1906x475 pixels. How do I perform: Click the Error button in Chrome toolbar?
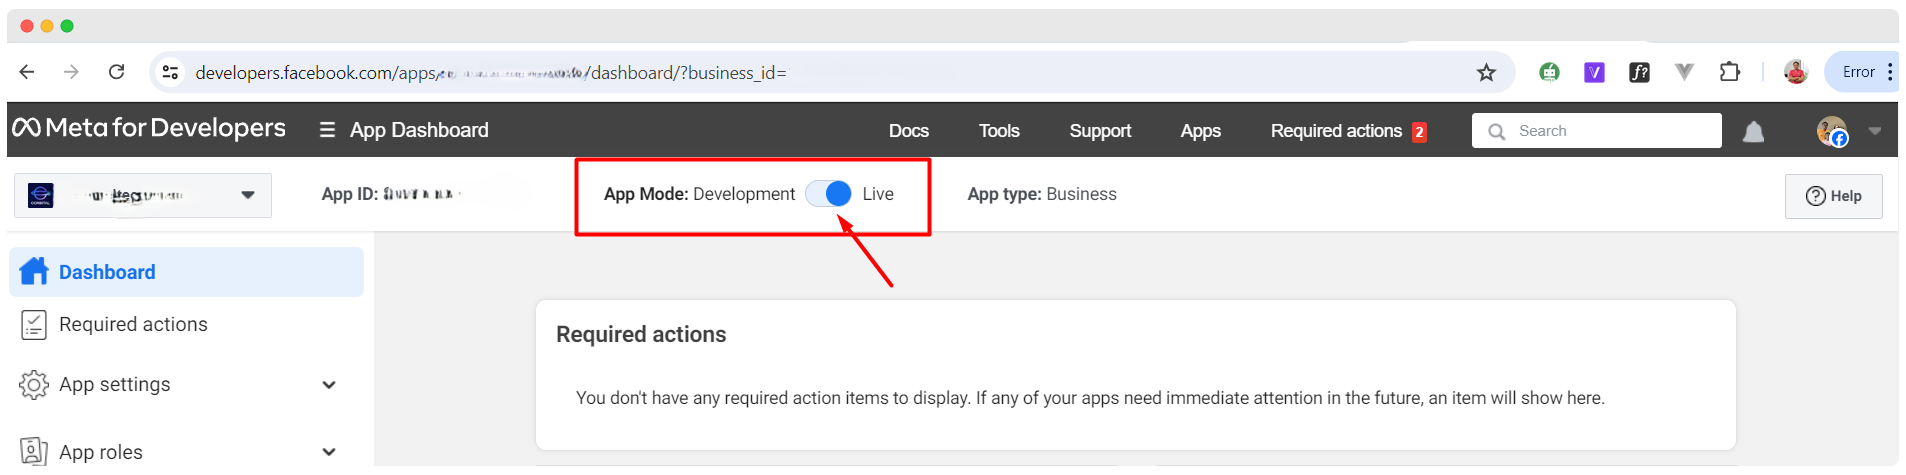point(1858,72)
